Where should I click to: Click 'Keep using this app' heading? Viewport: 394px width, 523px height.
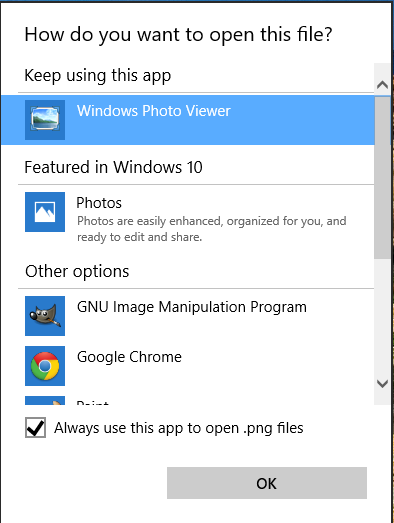(98, 76)
